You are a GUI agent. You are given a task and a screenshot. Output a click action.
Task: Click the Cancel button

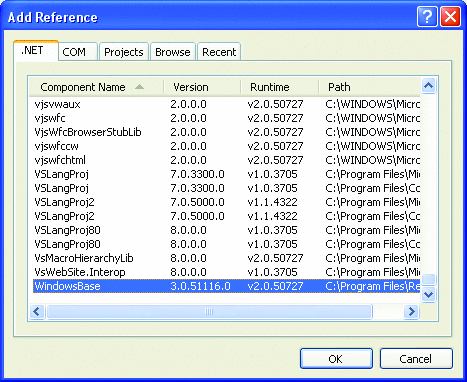[x=416, y=359]
